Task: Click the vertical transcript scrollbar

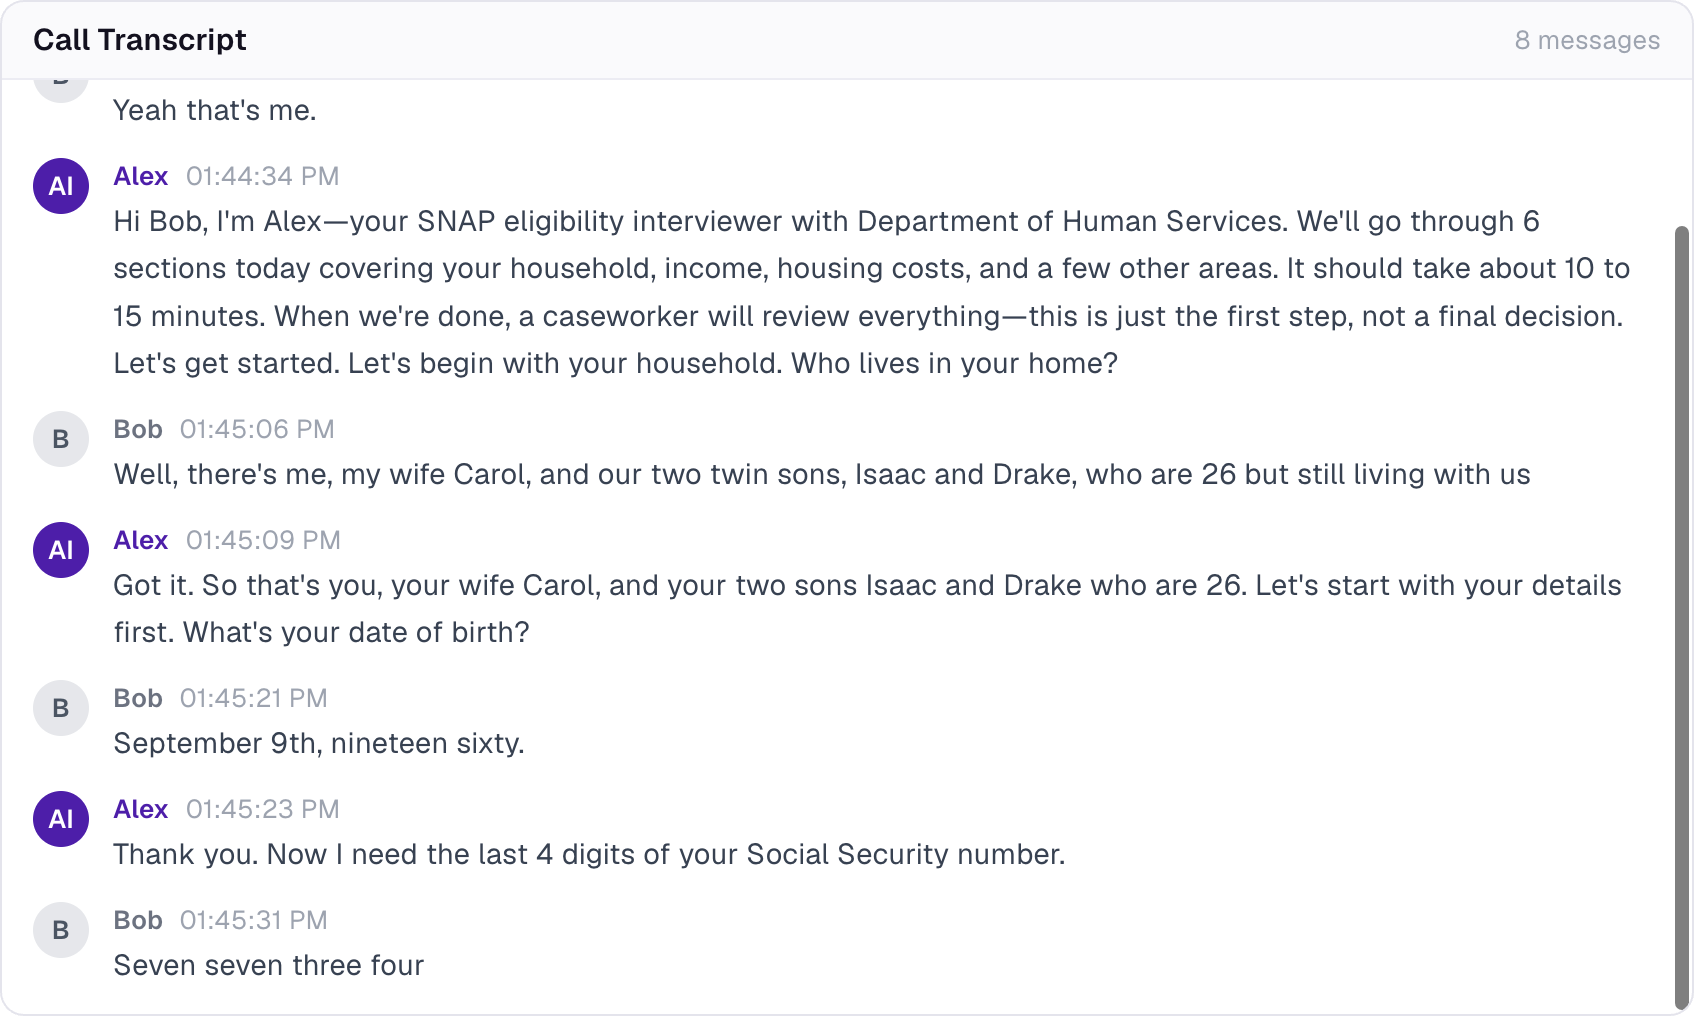Action: coord(1682,618)
